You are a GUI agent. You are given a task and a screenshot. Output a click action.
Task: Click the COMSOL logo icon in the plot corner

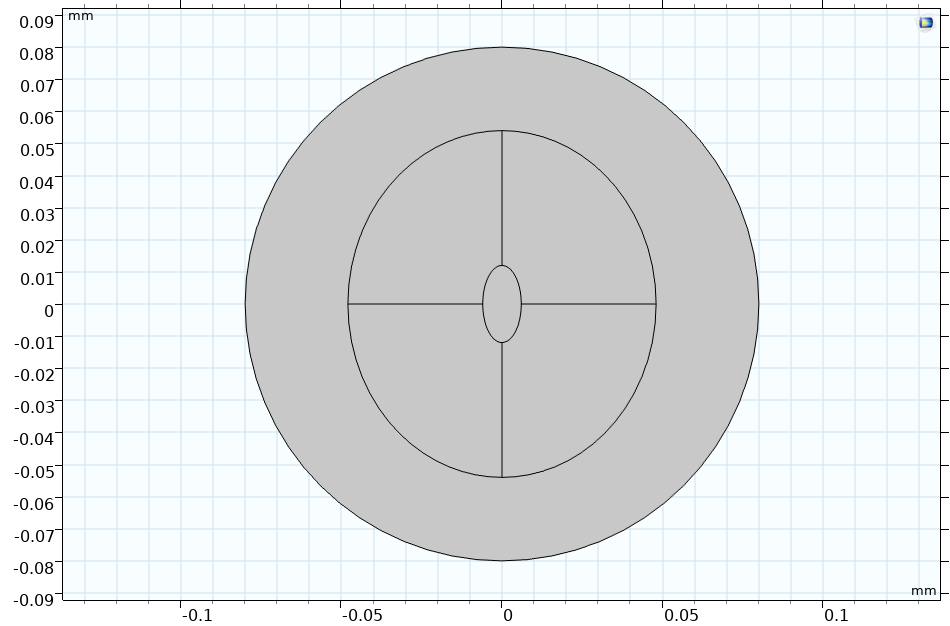(x=926, y=23)
